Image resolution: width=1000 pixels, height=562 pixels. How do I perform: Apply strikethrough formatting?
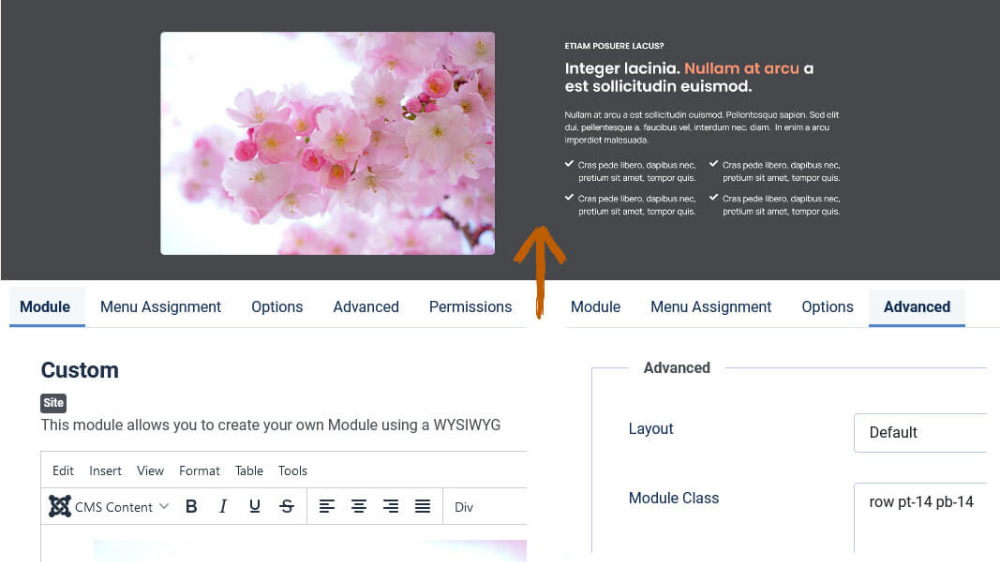coord(287,507)
